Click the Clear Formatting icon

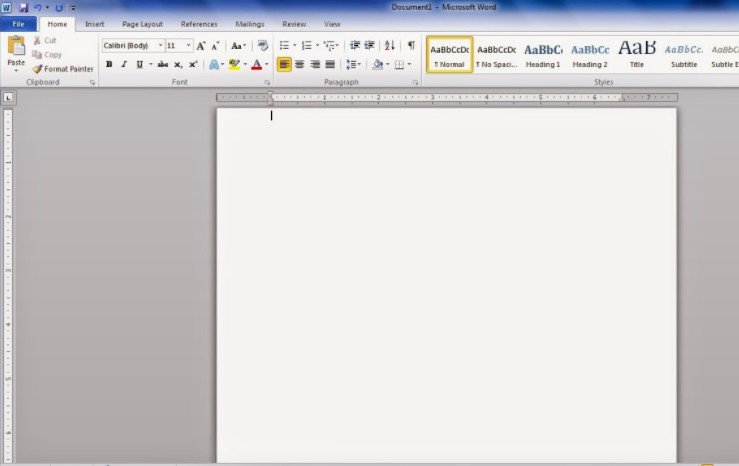pos(263,46)
